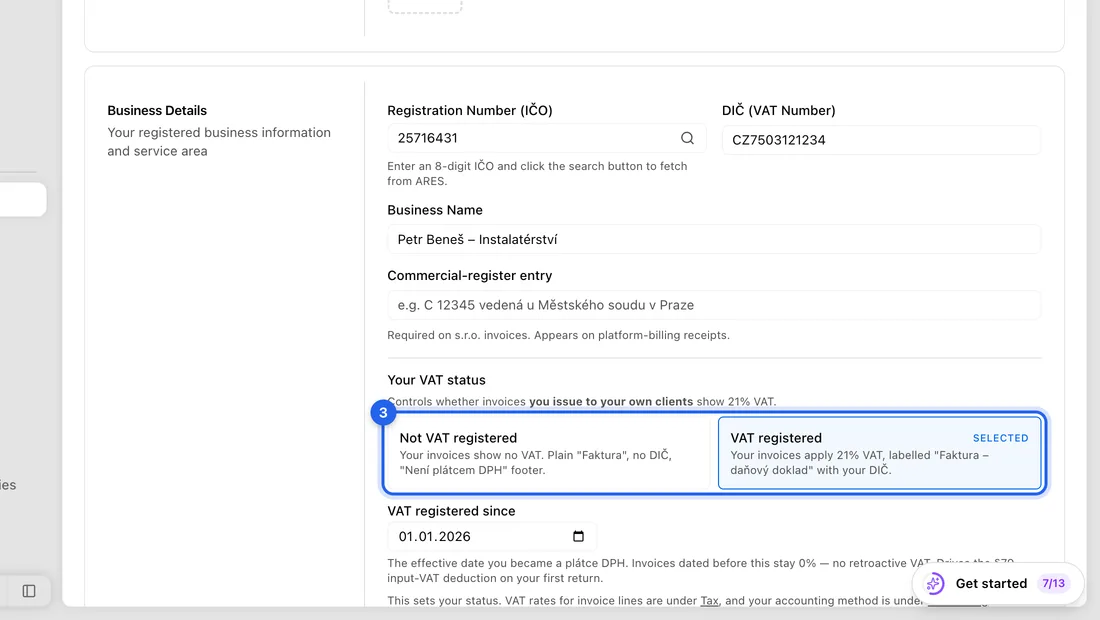Click the 'Your VAT status' label
1100x620 pixels.
click(x=436, y=380)
